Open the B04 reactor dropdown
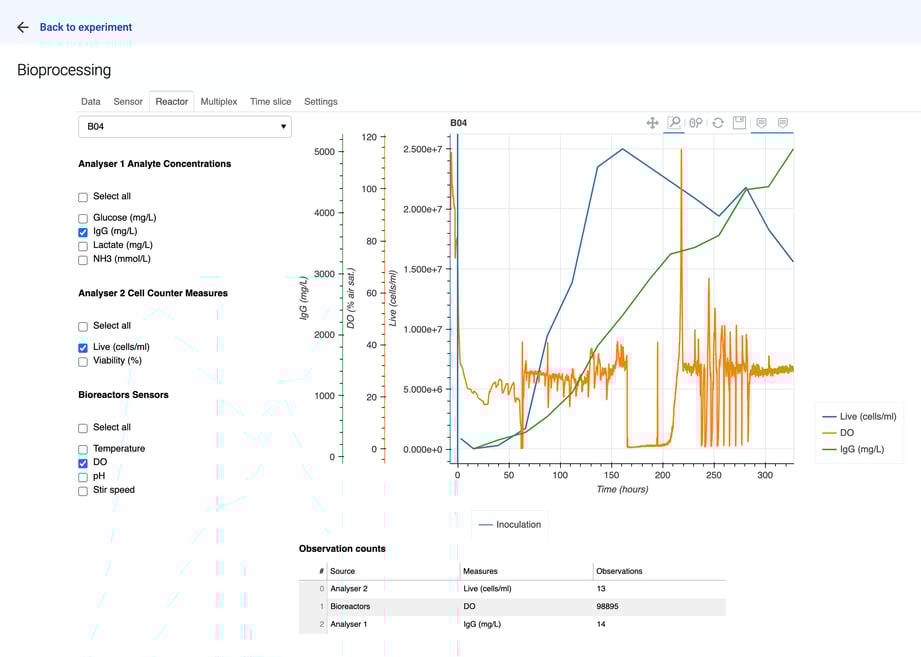This screenshot has width=921, height=657. pos(184,127)
